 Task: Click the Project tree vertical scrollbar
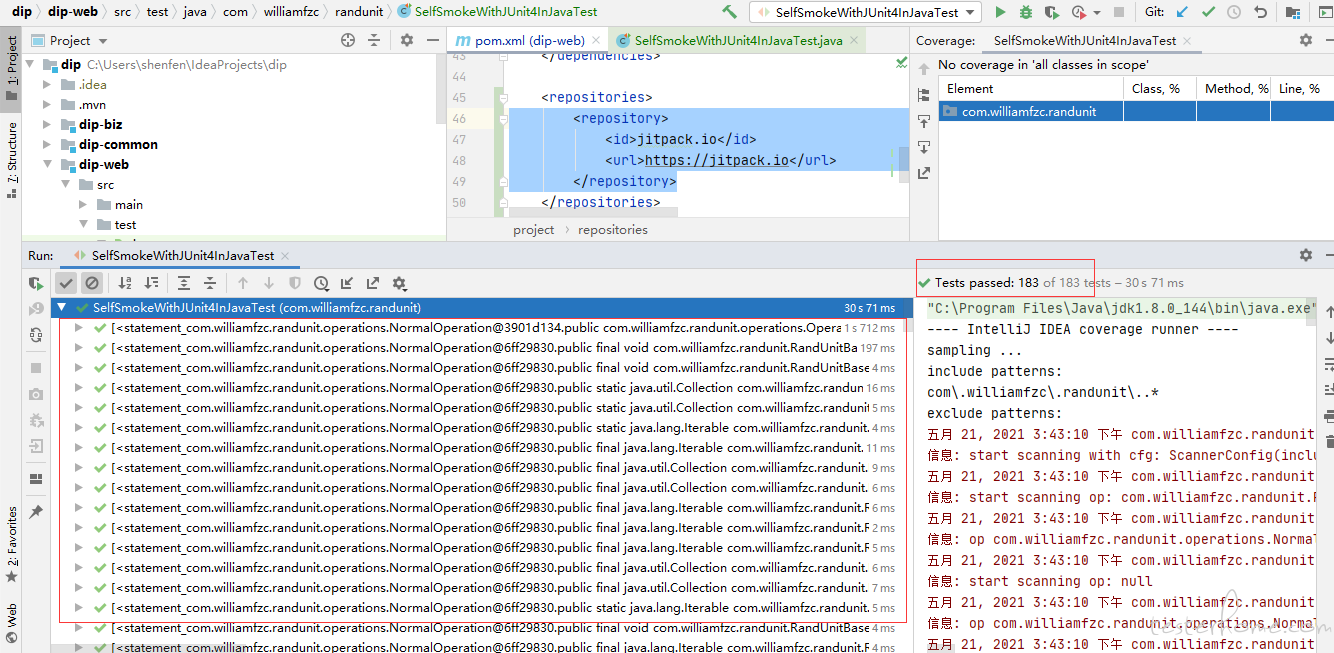pos(441,88)
